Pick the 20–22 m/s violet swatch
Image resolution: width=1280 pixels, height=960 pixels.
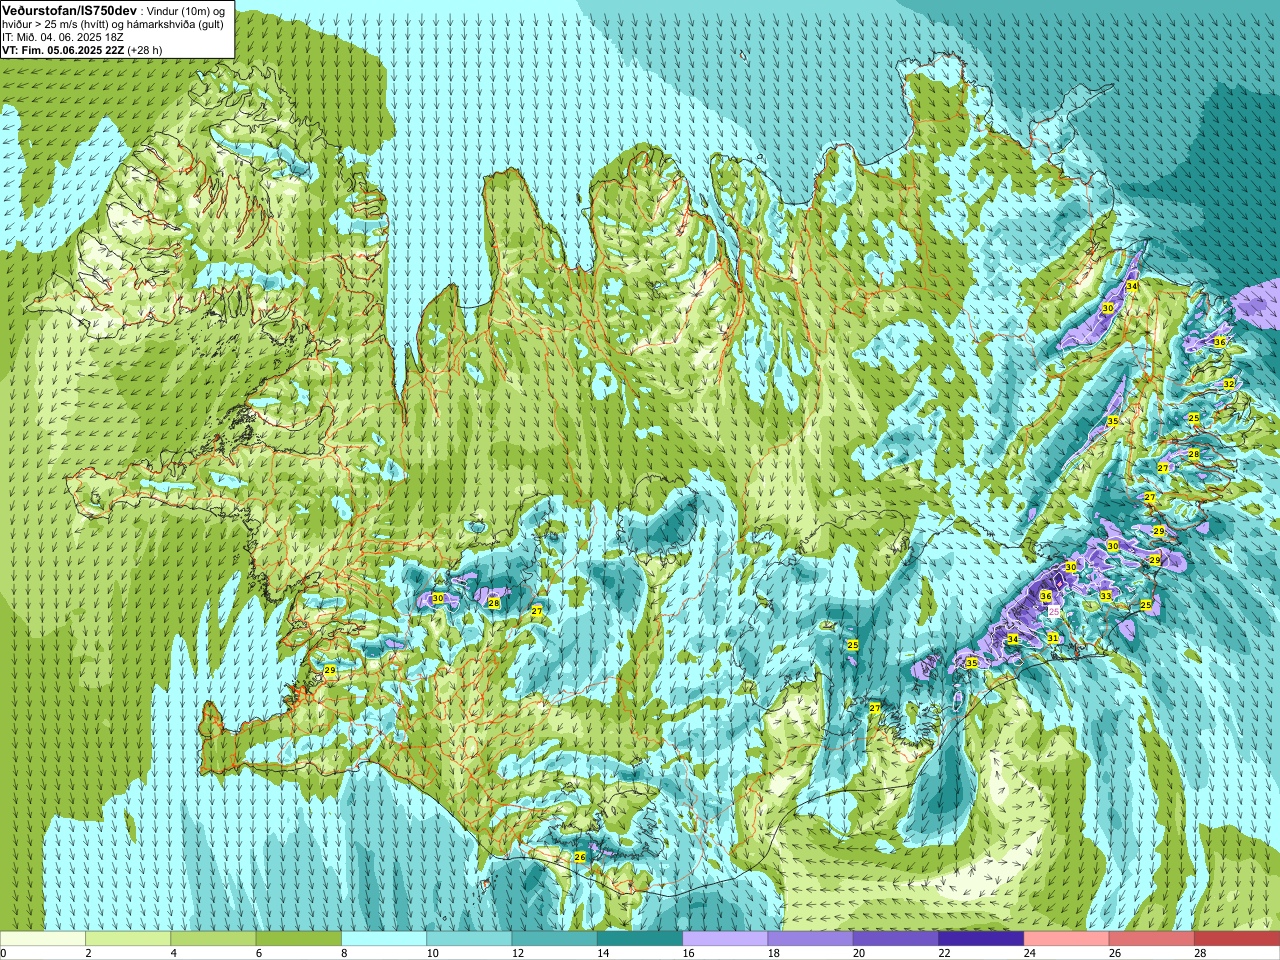coord(896,939)
